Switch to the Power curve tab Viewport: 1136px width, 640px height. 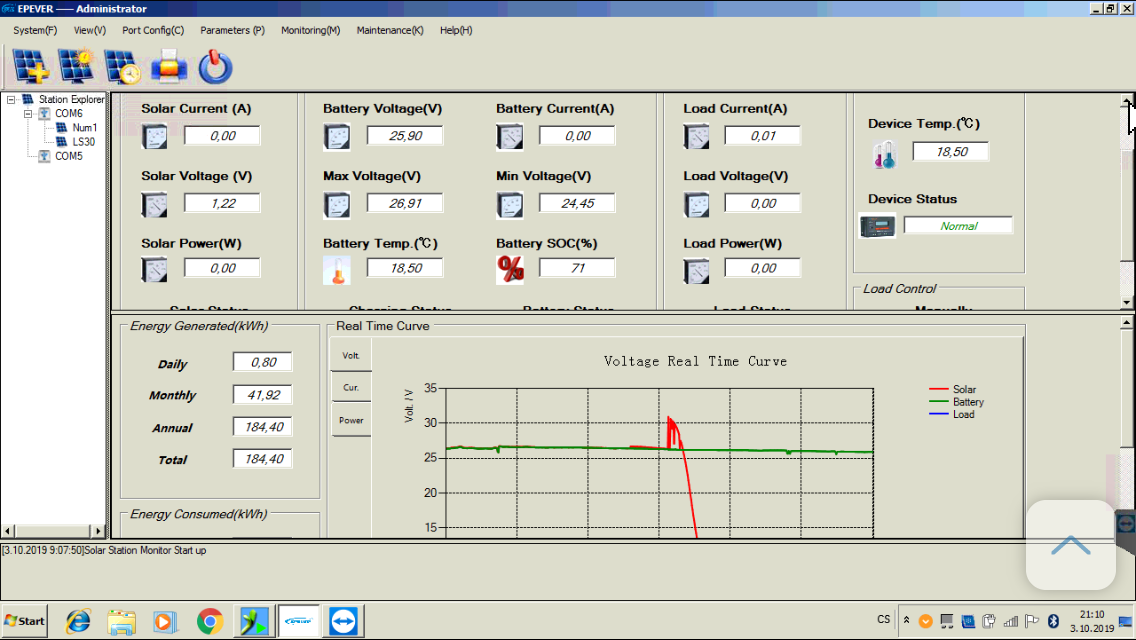pos(351,420)
